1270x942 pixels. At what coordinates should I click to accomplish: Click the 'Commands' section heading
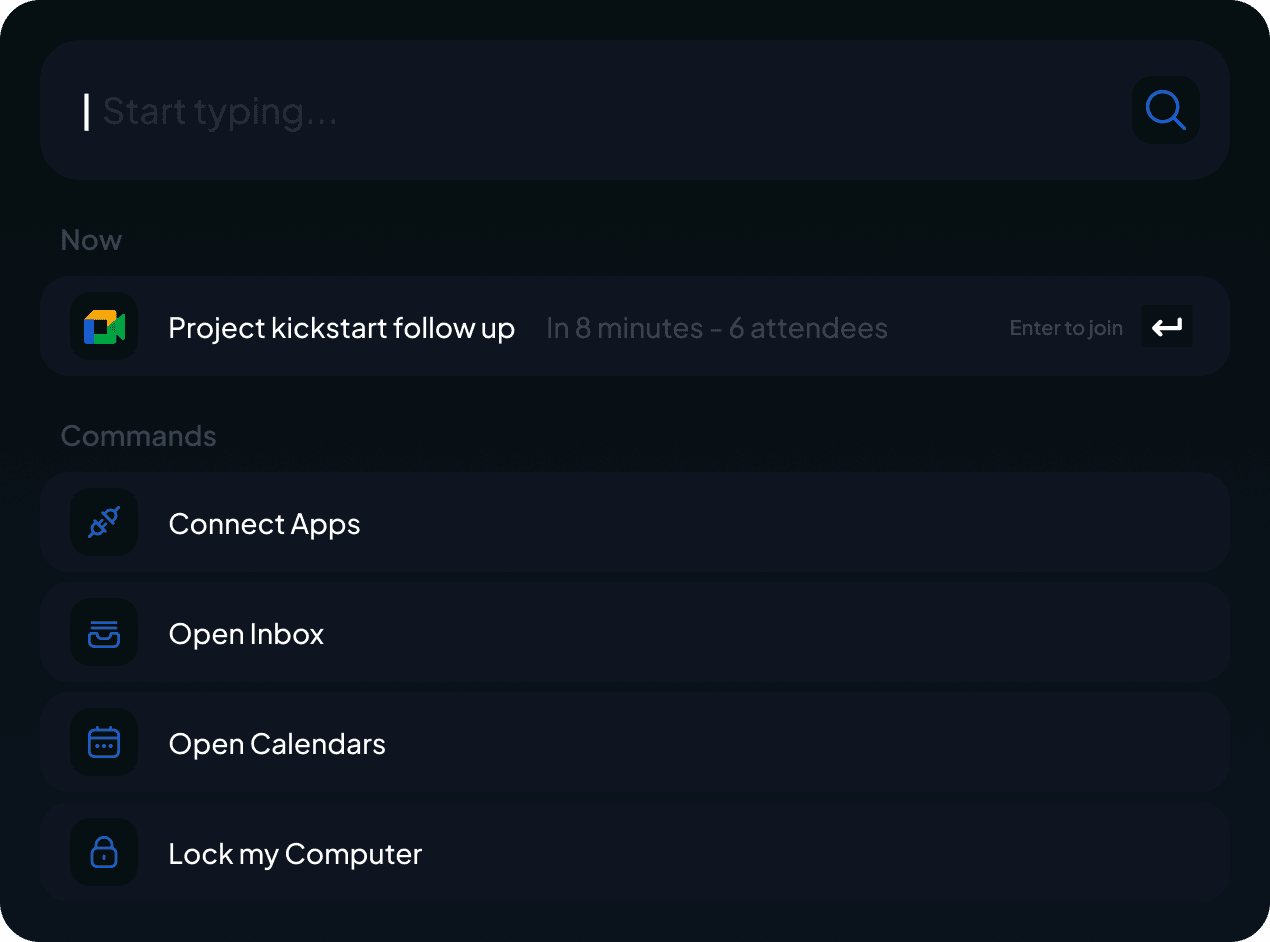point(138,436)
